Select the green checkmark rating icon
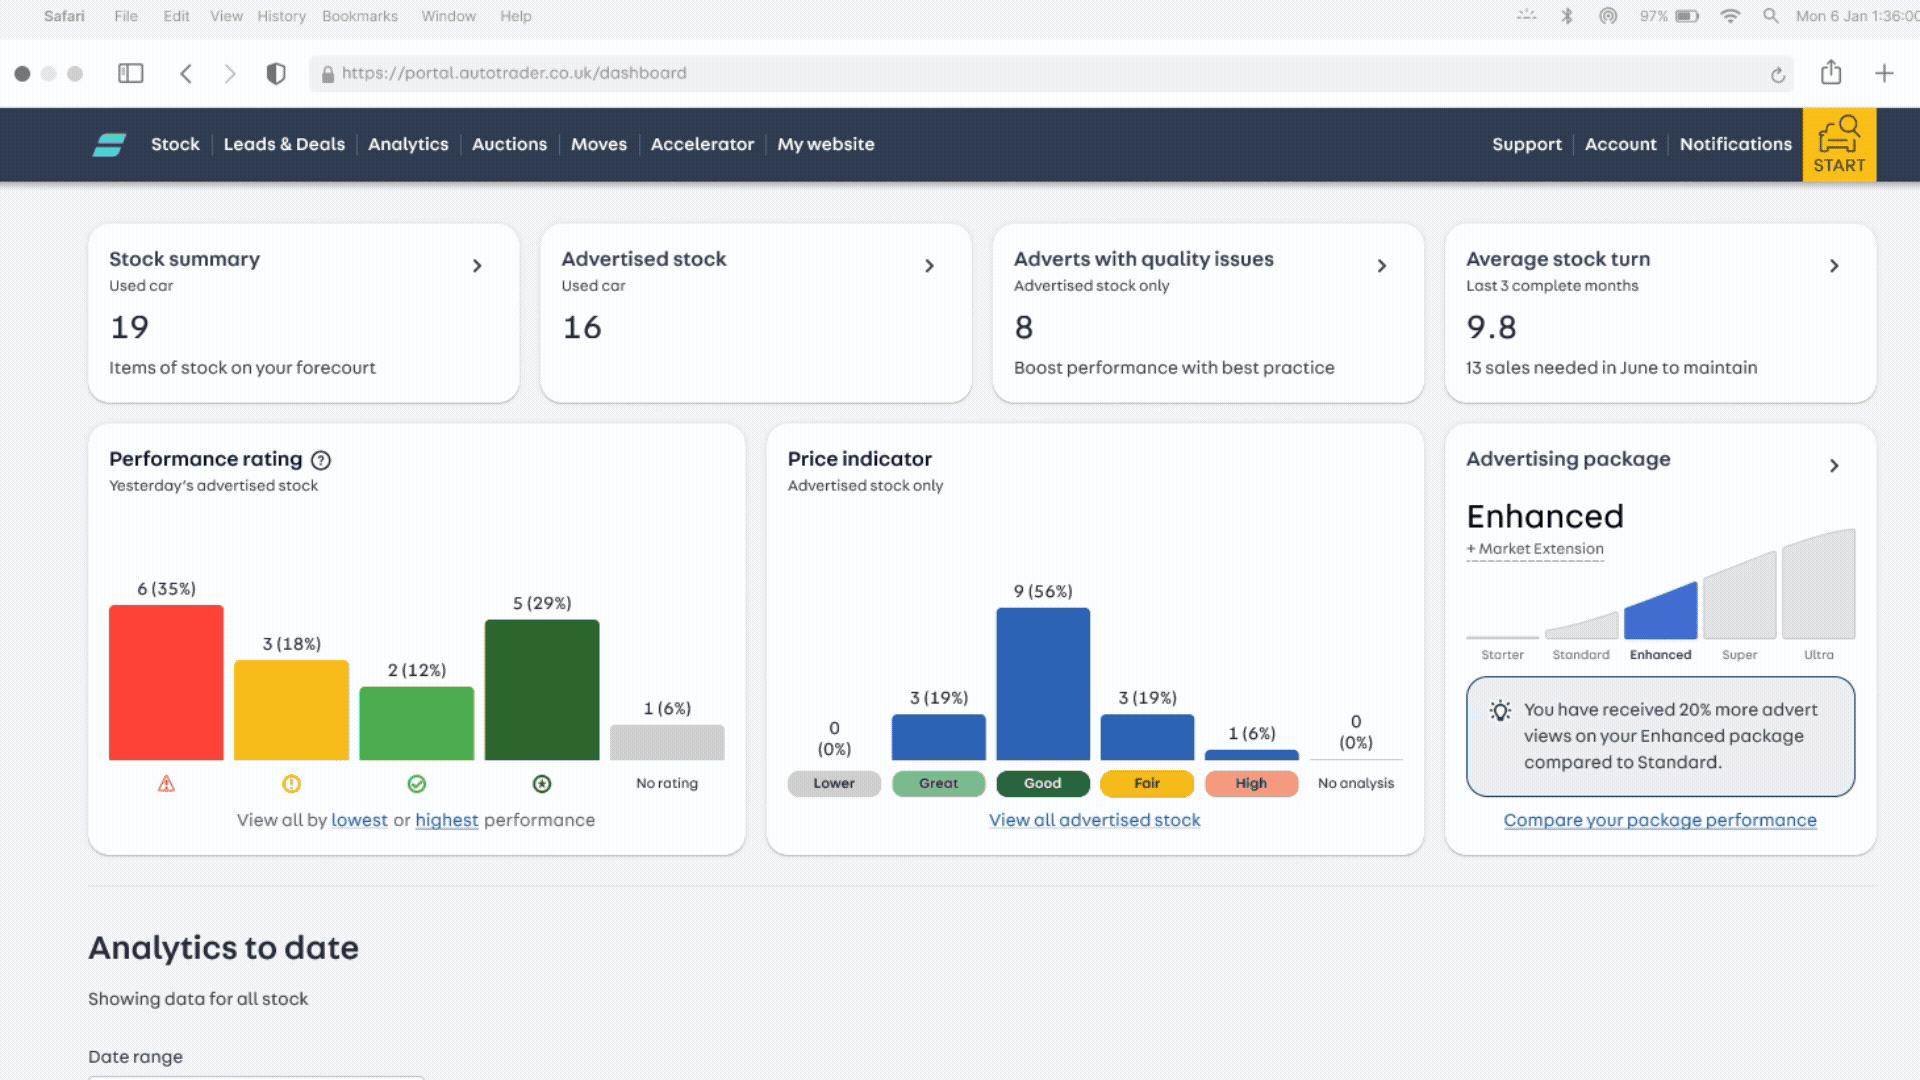The height and width of the screenshot is (1080, 1920). pyautogui.click(x=417, y=784)
